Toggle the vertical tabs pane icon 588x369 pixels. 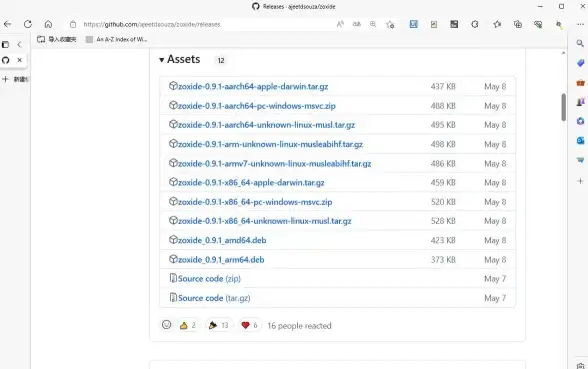[x=6, y=45]
